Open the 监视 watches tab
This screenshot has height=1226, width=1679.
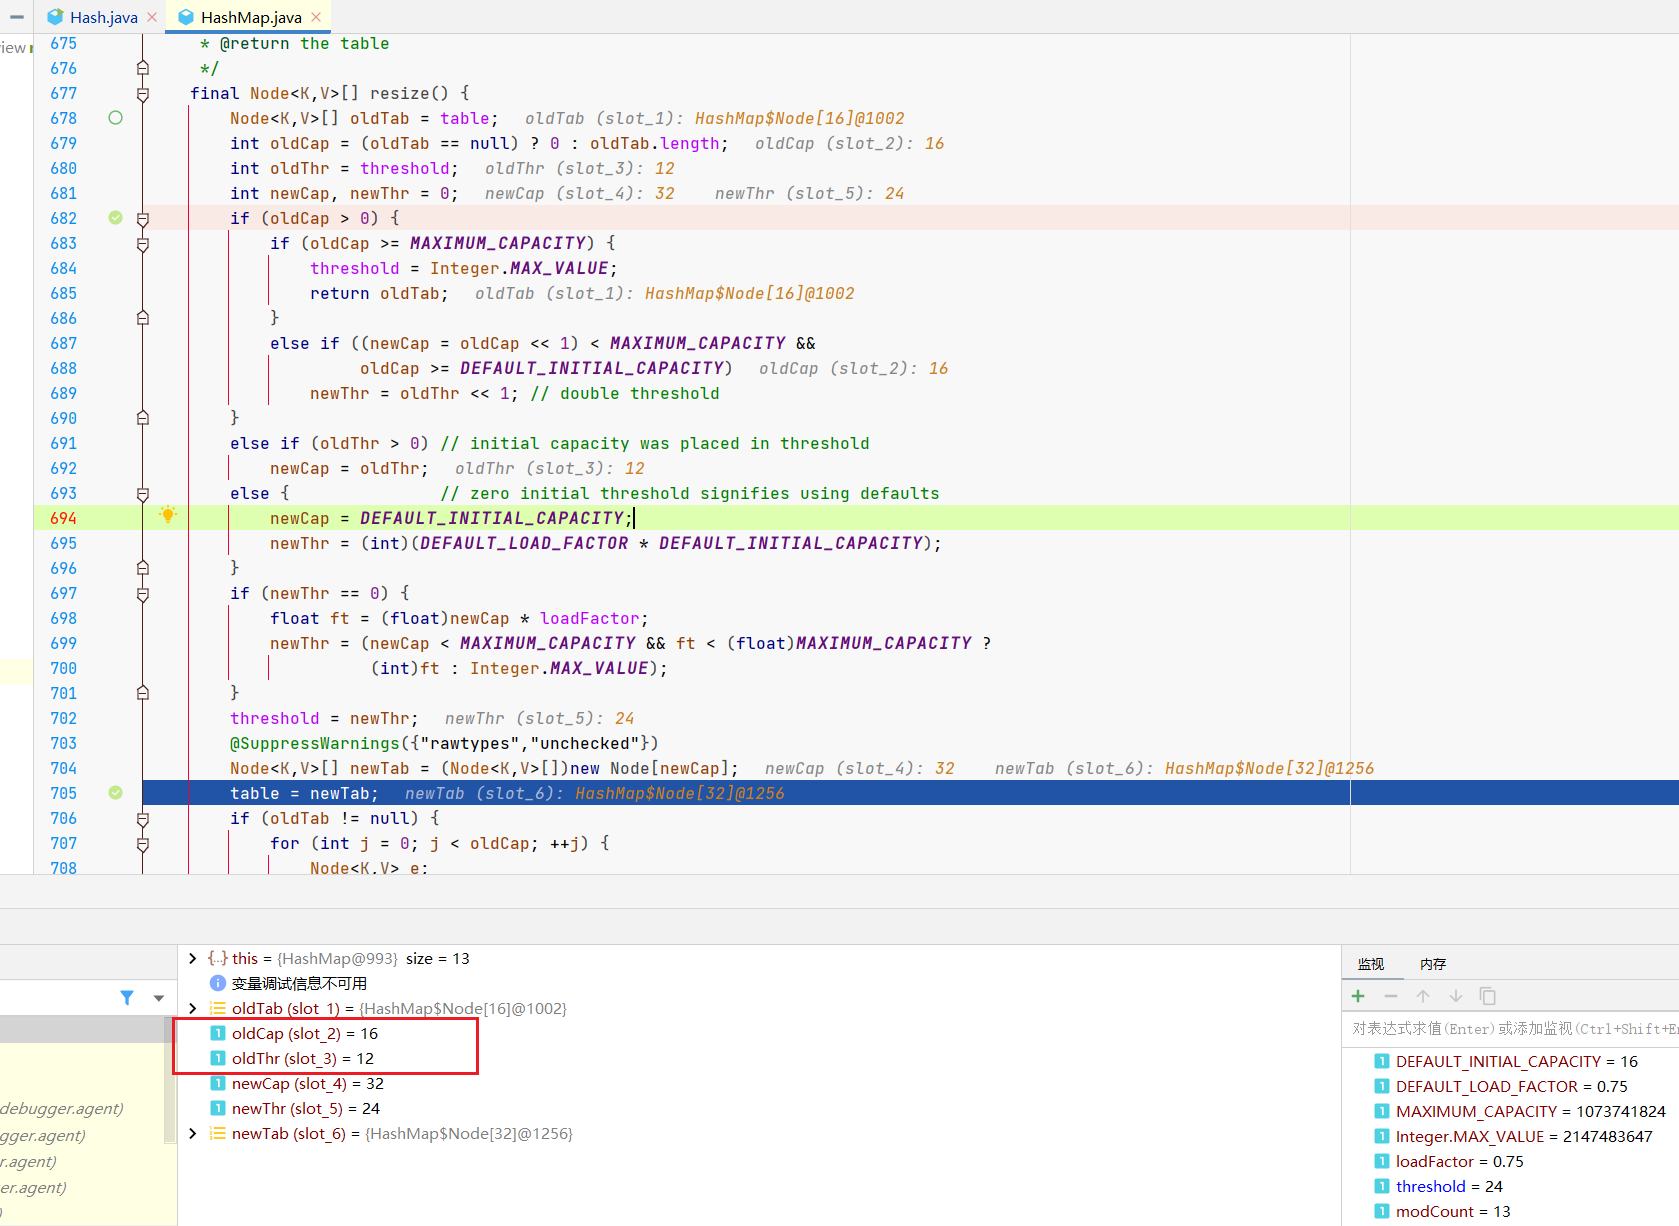1371,964
